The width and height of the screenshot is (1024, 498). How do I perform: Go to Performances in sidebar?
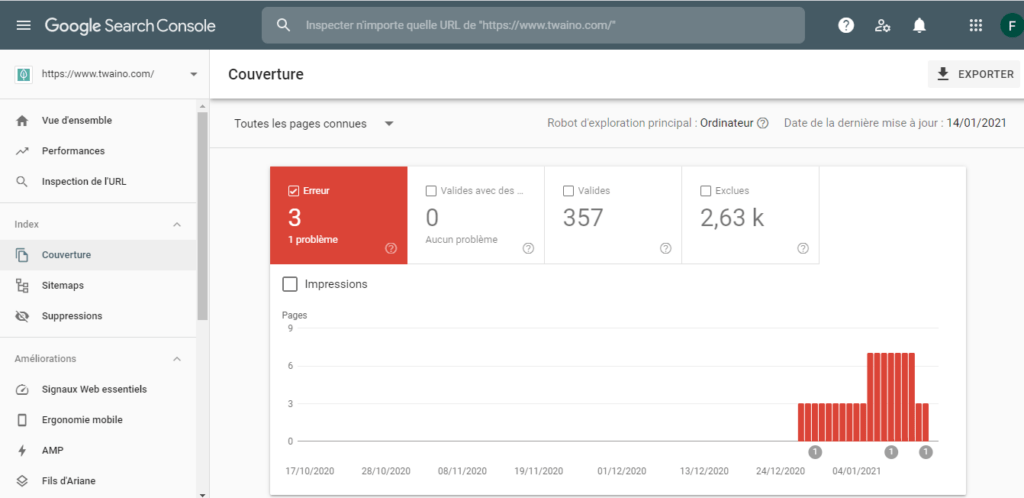point(73,151)
